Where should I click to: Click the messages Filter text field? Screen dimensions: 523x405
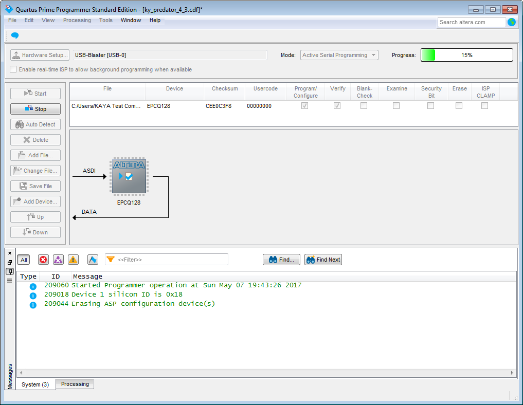tap(166, 260)
